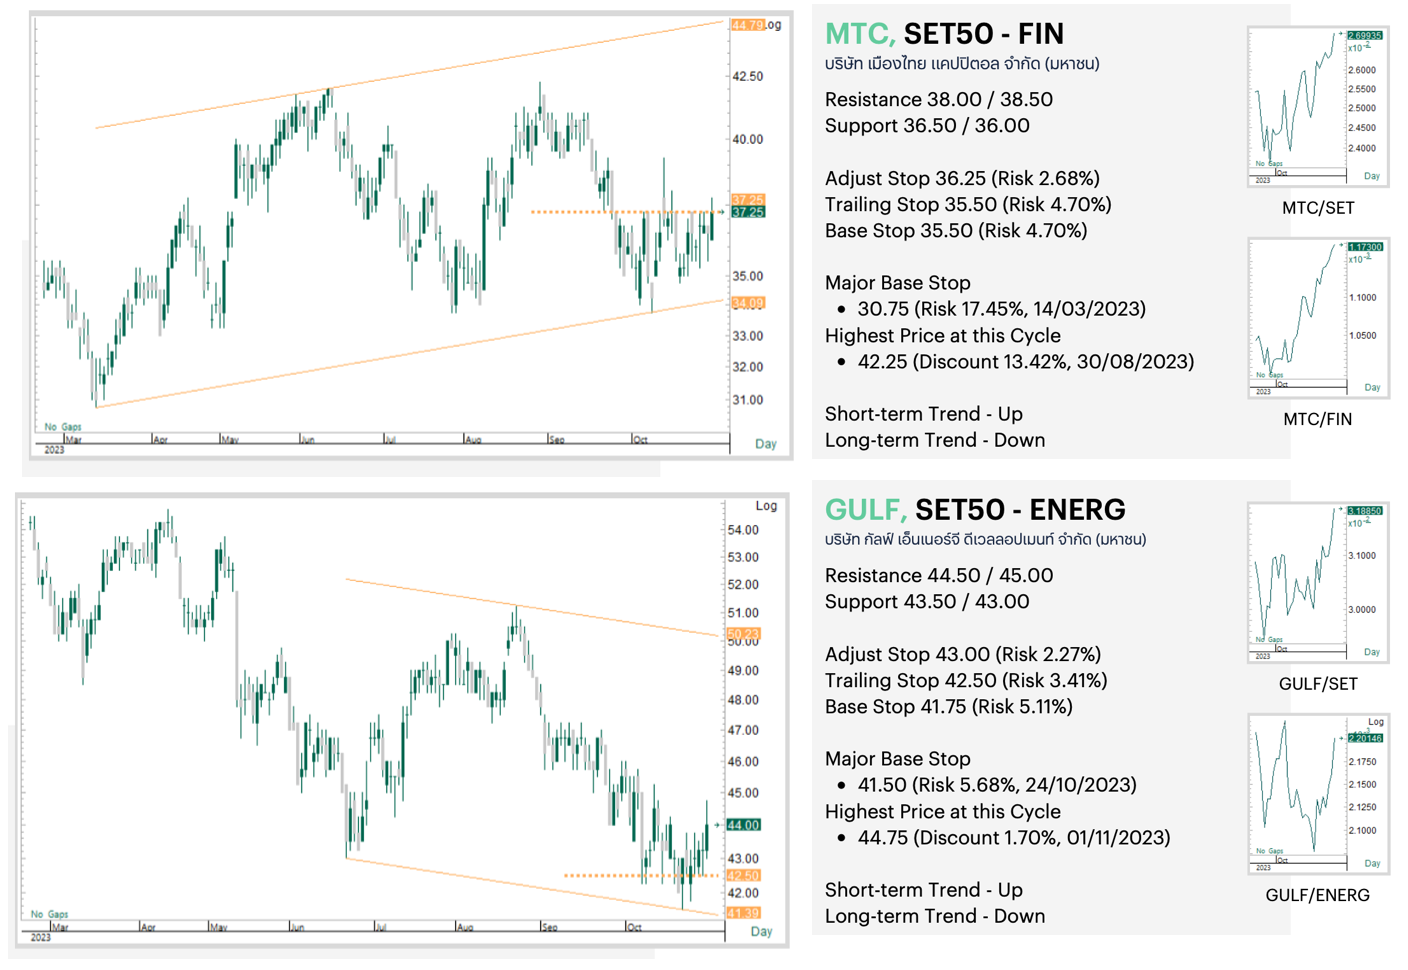Click the MTC/FIN caption under the mini chart
This screenshot has height=970, width=1408.
pos(1318,420)
